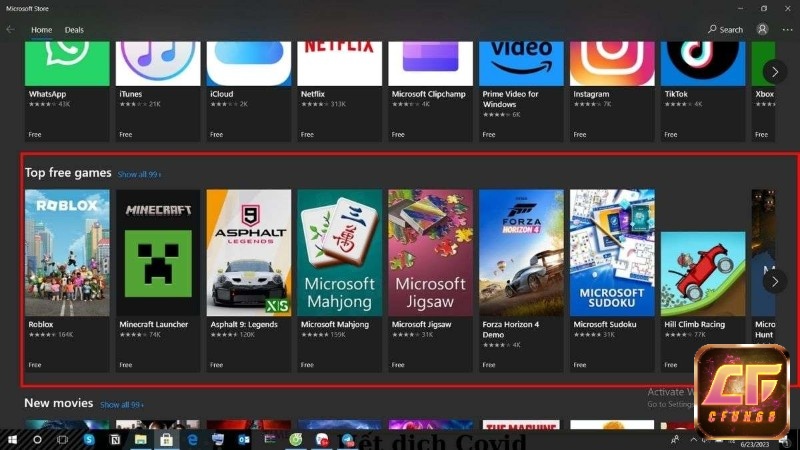Choose the Microsoft Jigsaw game tile
The width and height of the screenshot is (800, 450).
pyautogui.click(x=430, y=280)
